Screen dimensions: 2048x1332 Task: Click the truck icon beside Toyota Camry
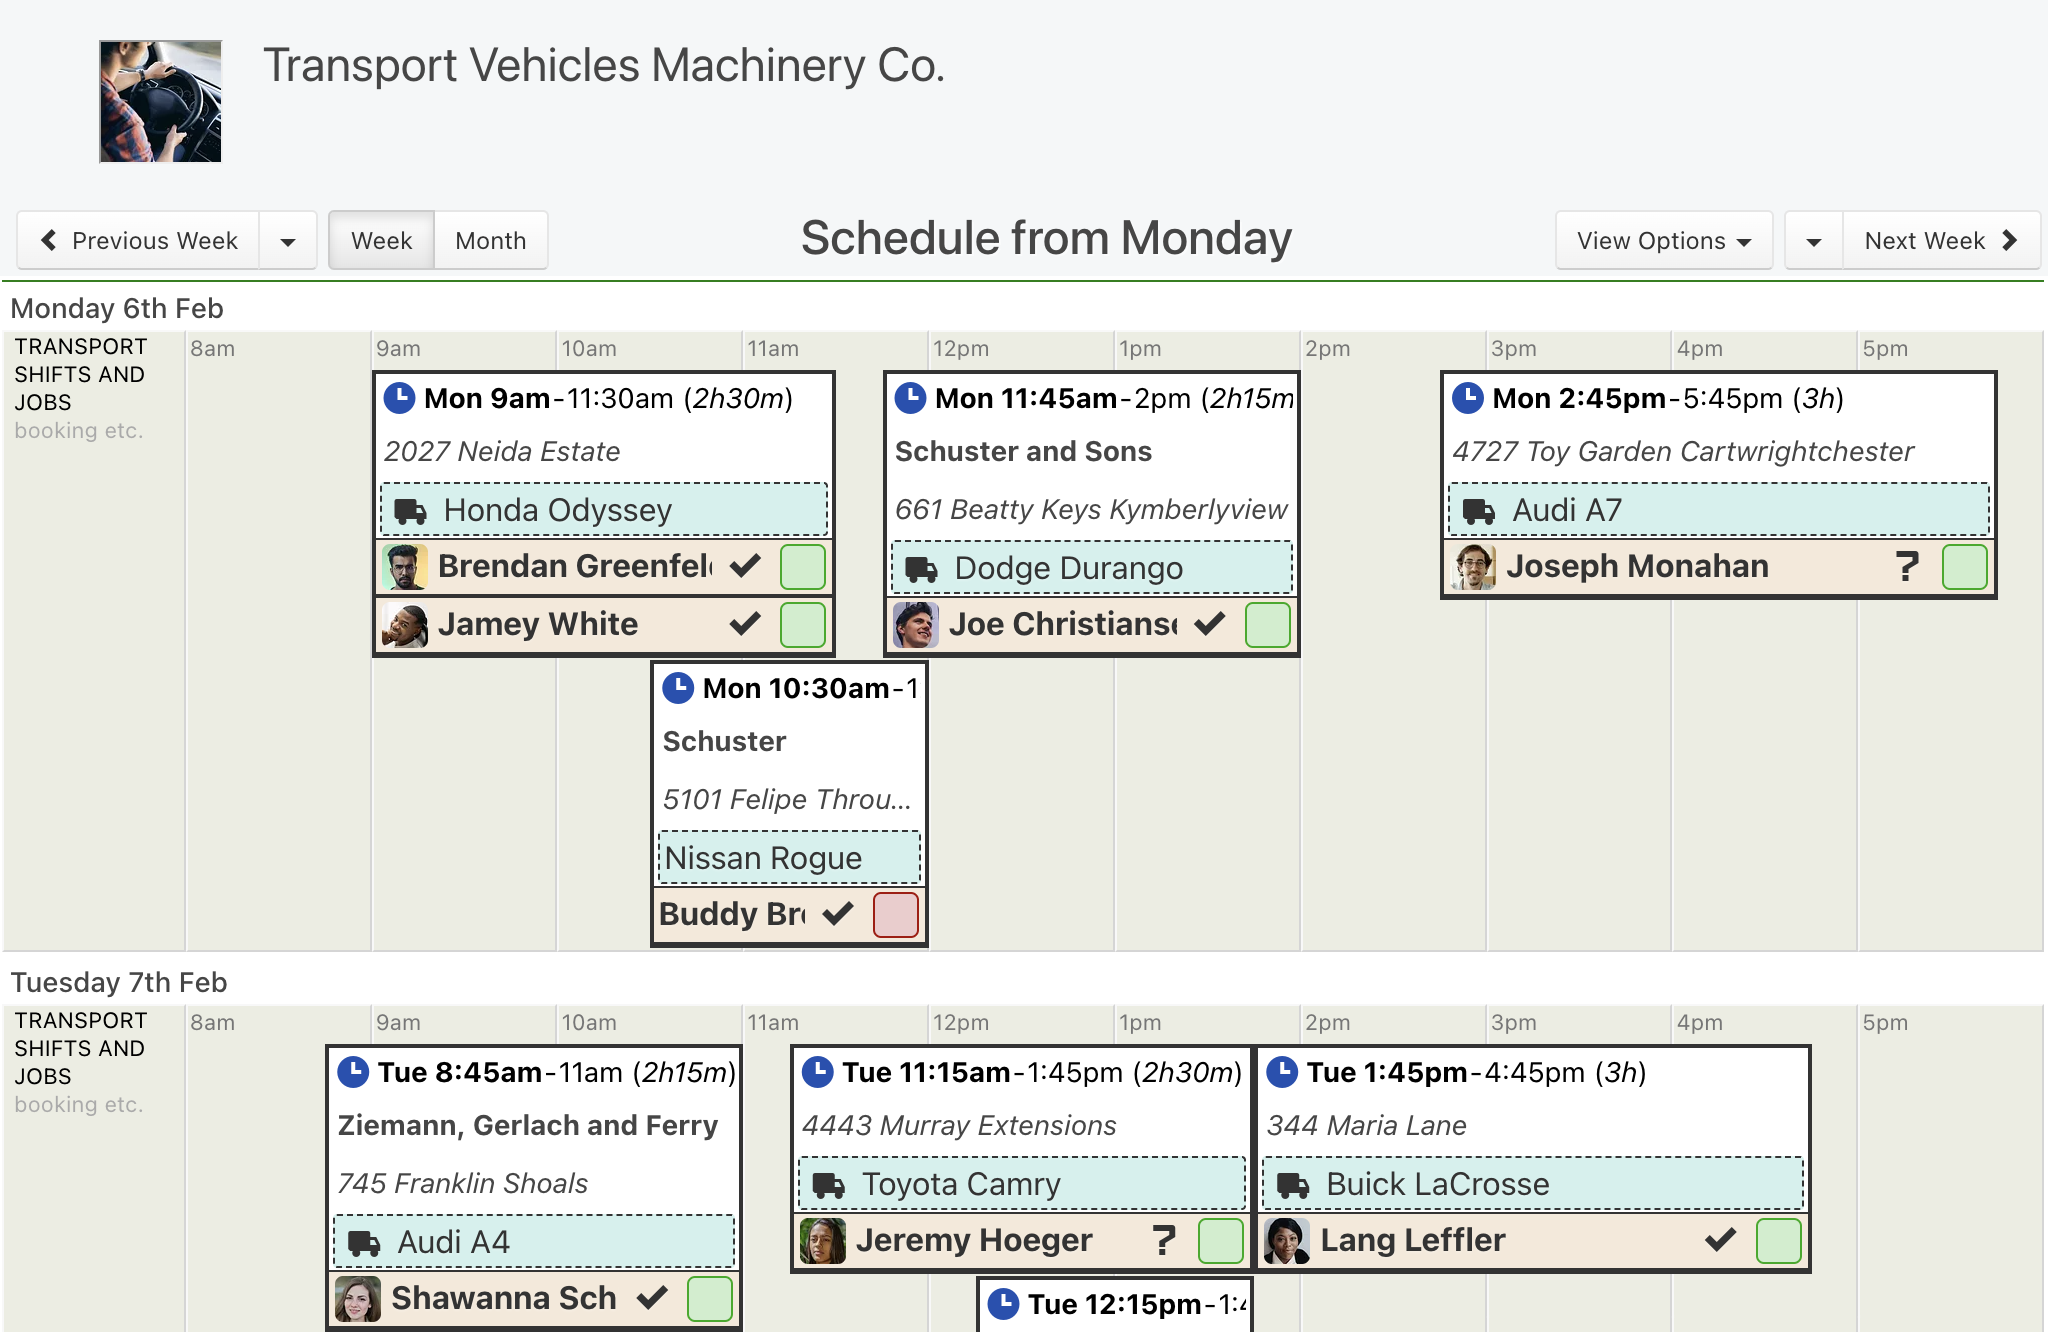click(828, 1186)
